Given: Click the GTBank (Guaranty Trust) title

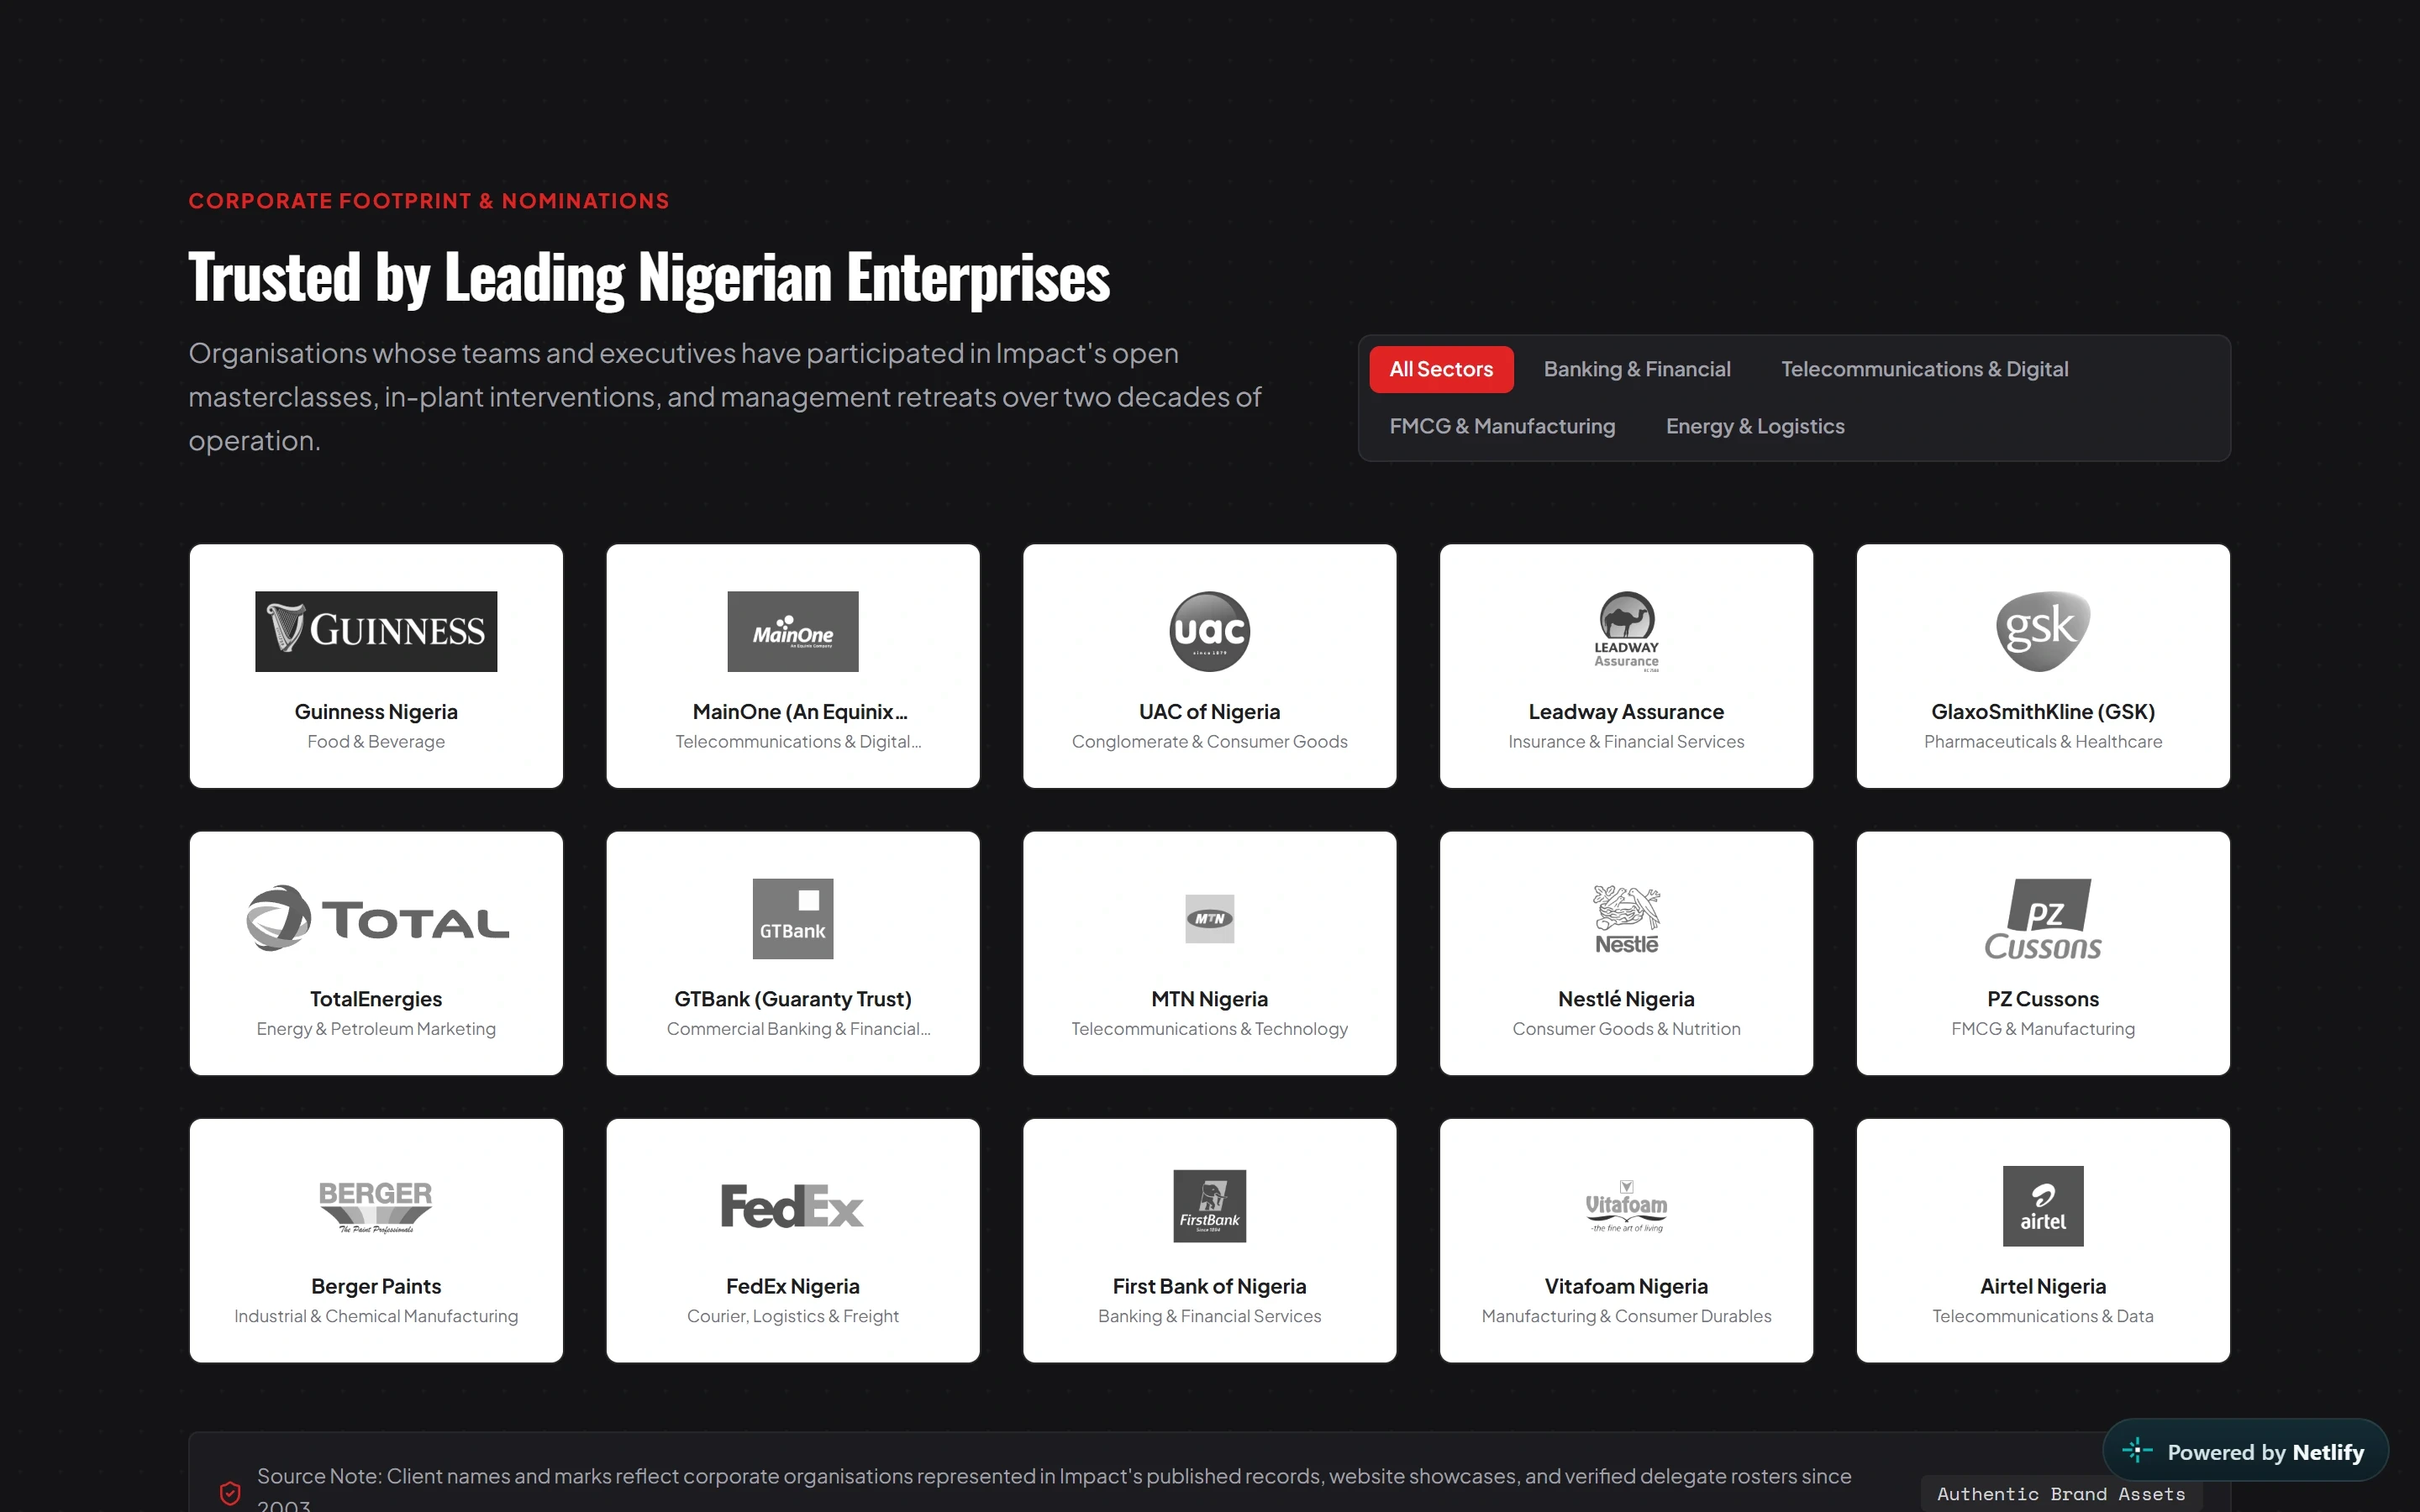Looking at the screenshot, I should click(x=793, y=999).
